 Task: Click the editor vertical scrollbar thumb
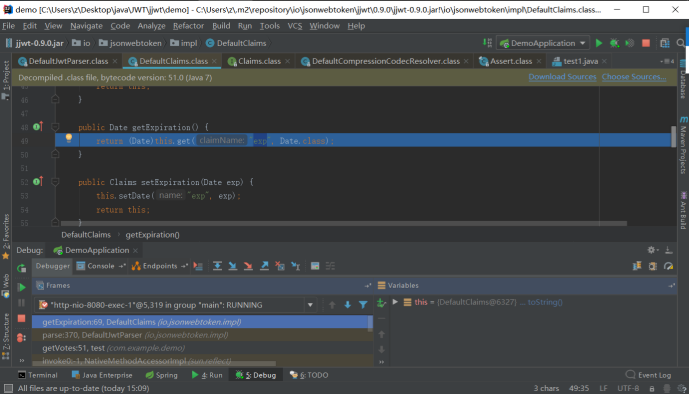[x=673, y=137]
